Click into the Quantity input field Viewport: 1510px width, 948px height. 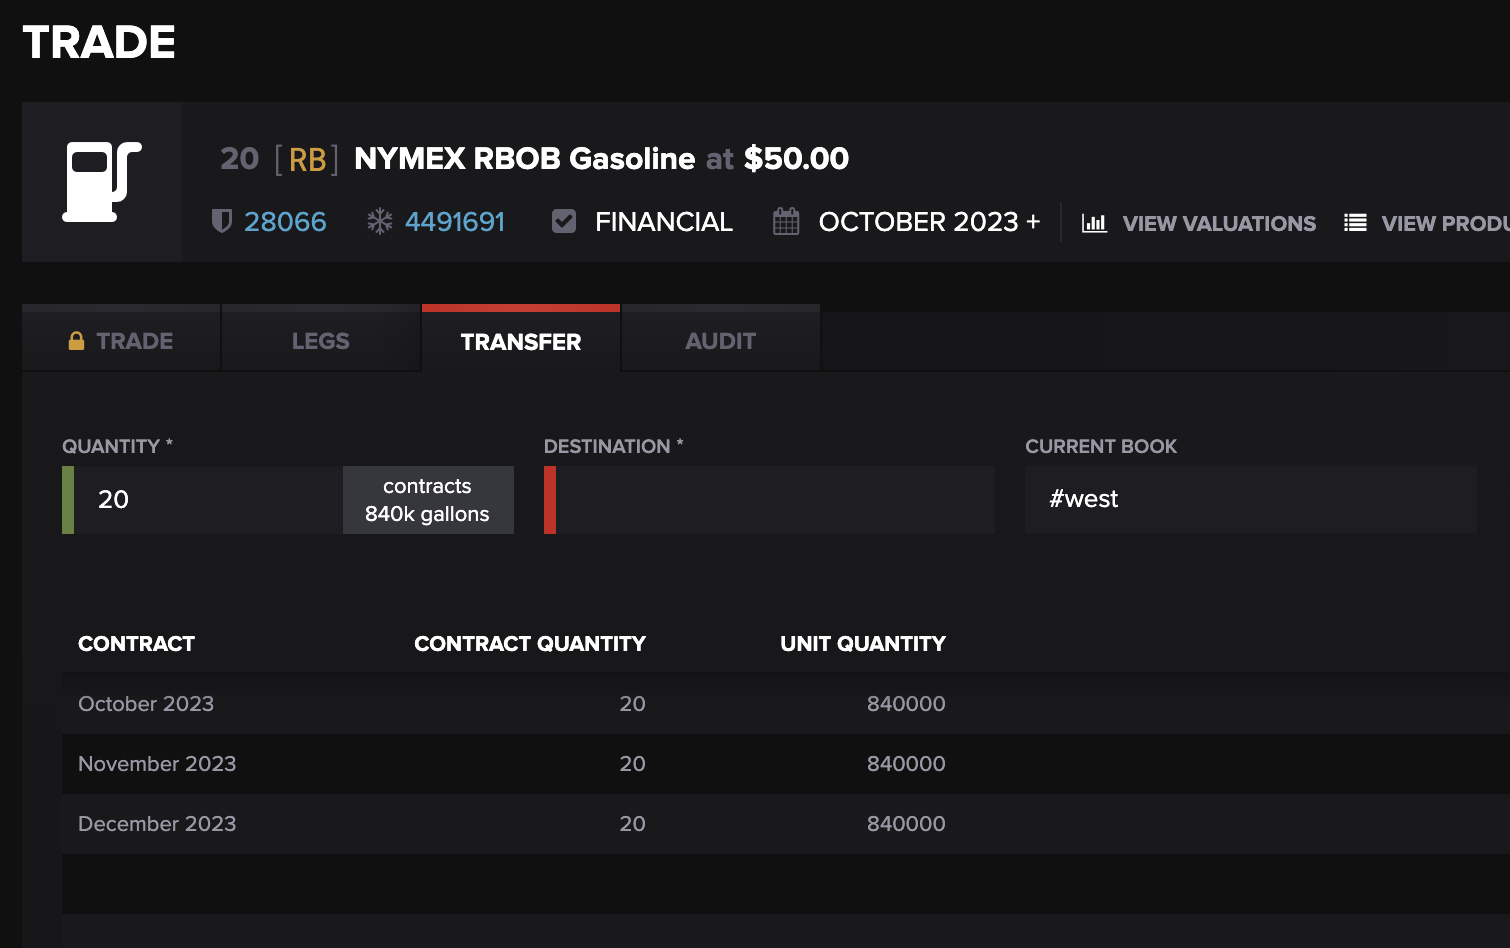(208, 500)
